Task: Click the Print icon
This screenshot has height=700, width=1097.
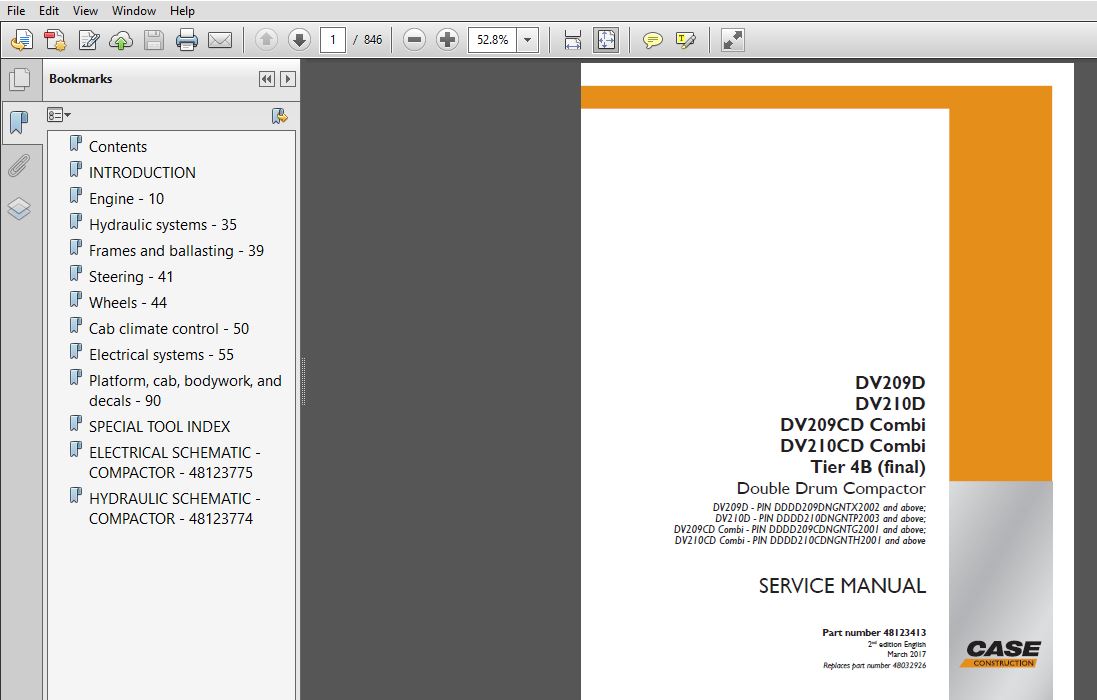Action: point(187,40)
